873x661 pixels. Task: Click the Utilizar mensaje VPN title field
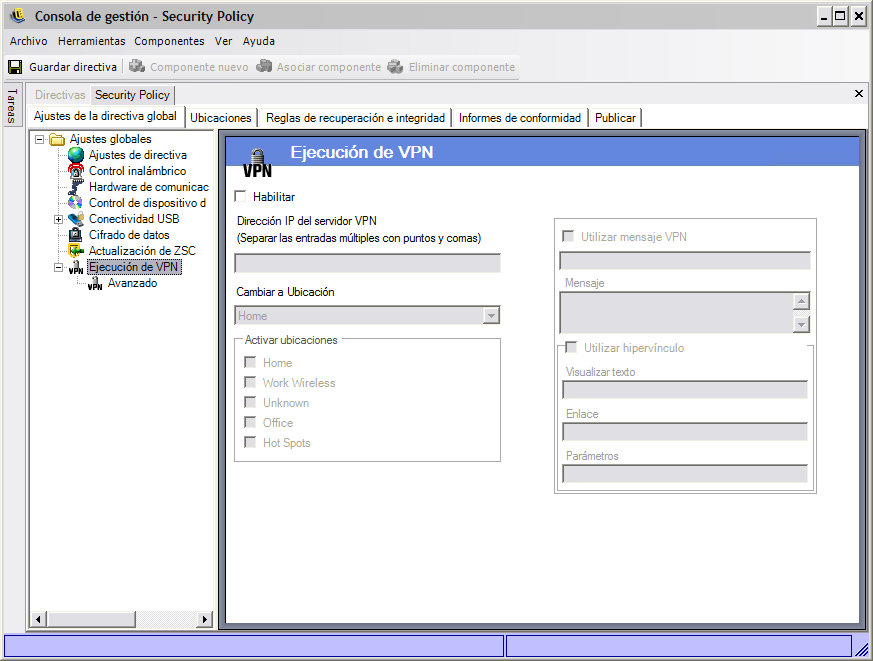(685, 261)
